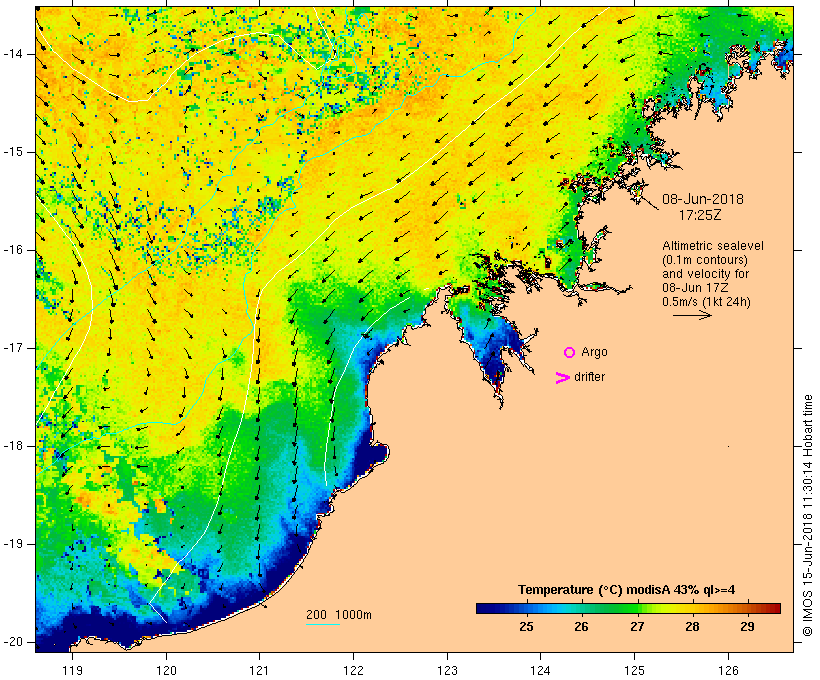
Task: Click longitude label 122
Action: 353,670
